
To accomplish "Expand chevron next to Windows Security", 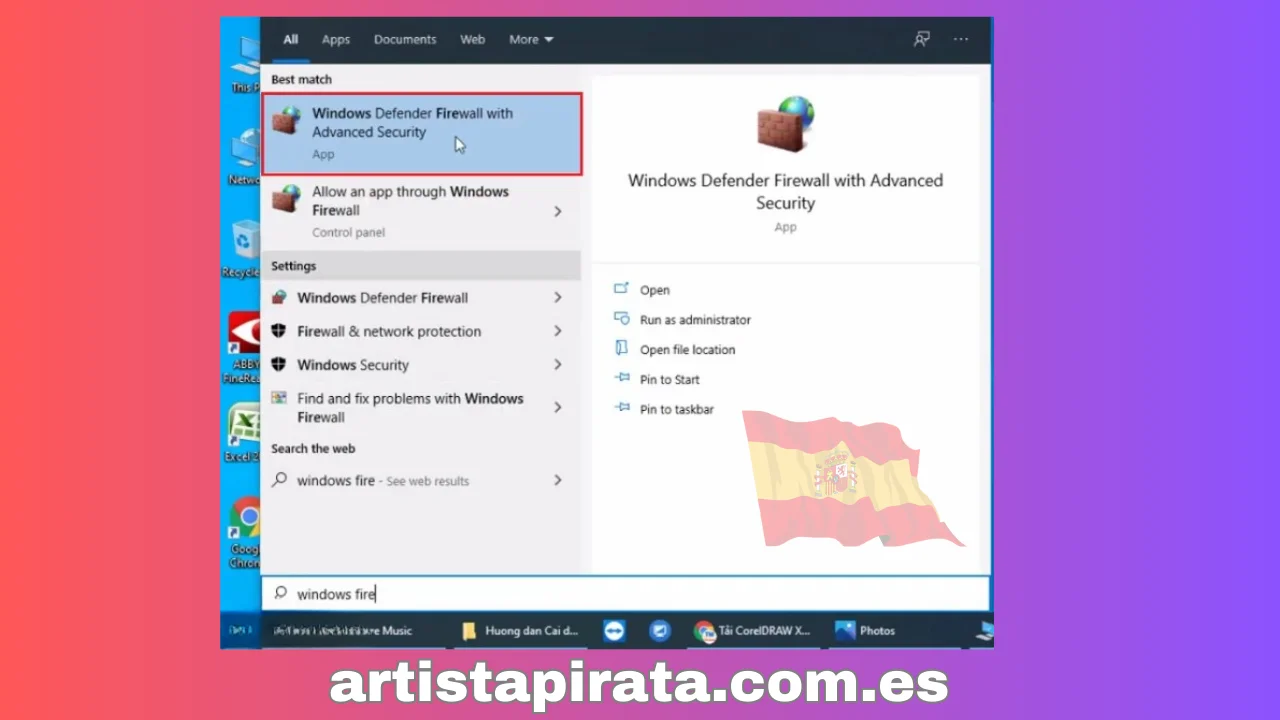I will [x=558, y=365].
